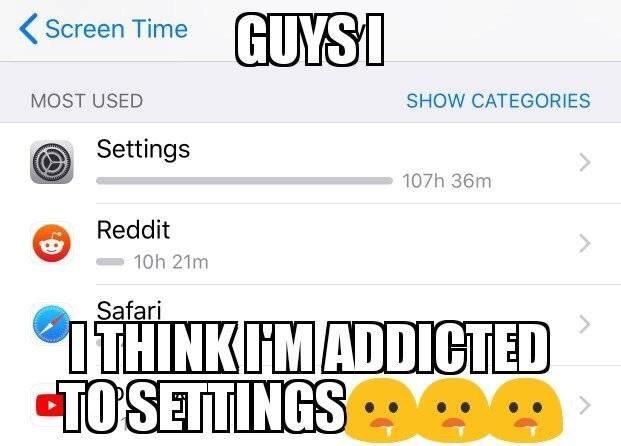The image size is (621, 446).
Task: Open the Settings row chevron
Action: click(585, 162)
